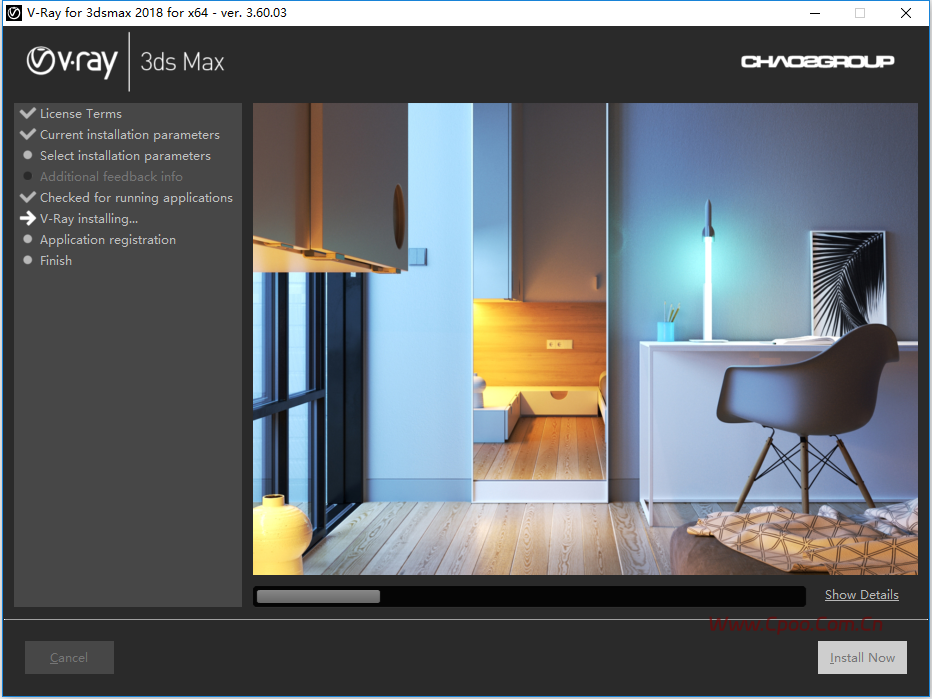
Task: Select the Application registration step
Action: (x=108, y=240)
